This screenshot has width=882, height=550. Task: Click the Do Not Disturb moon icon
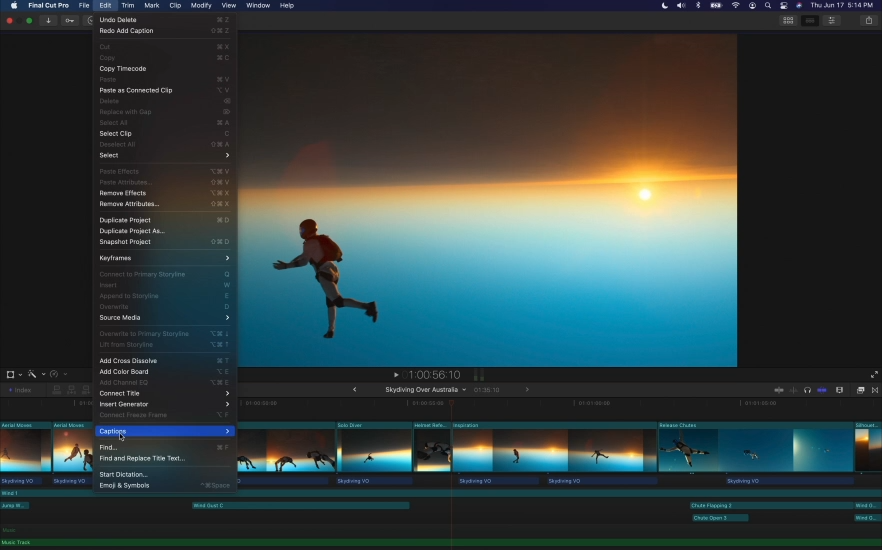point(665,5)
